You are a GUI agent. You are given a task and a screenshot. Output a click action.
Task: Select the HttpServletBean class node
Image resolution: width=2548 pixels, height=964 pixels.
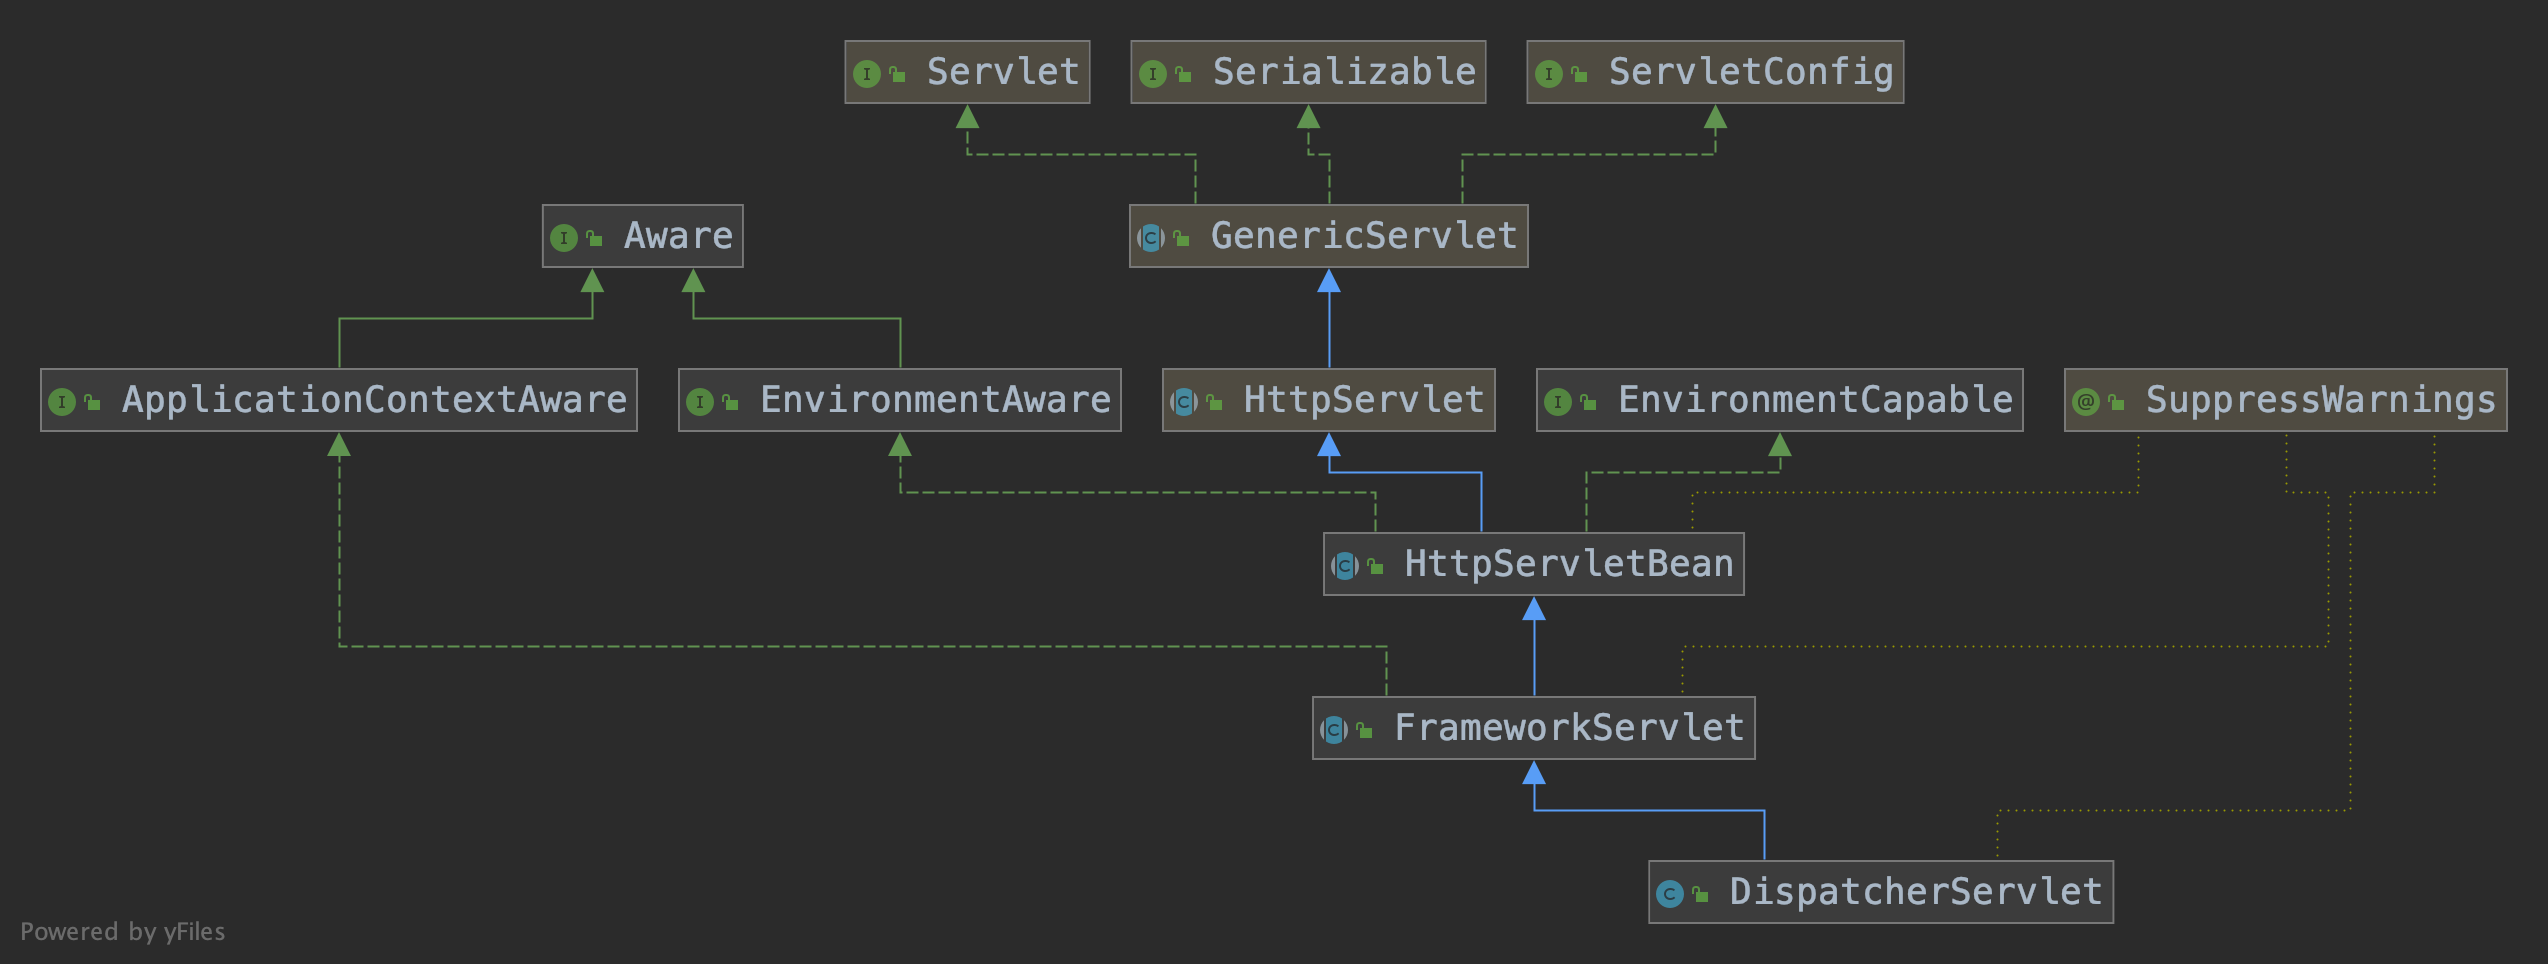[x=1568, y=564]
